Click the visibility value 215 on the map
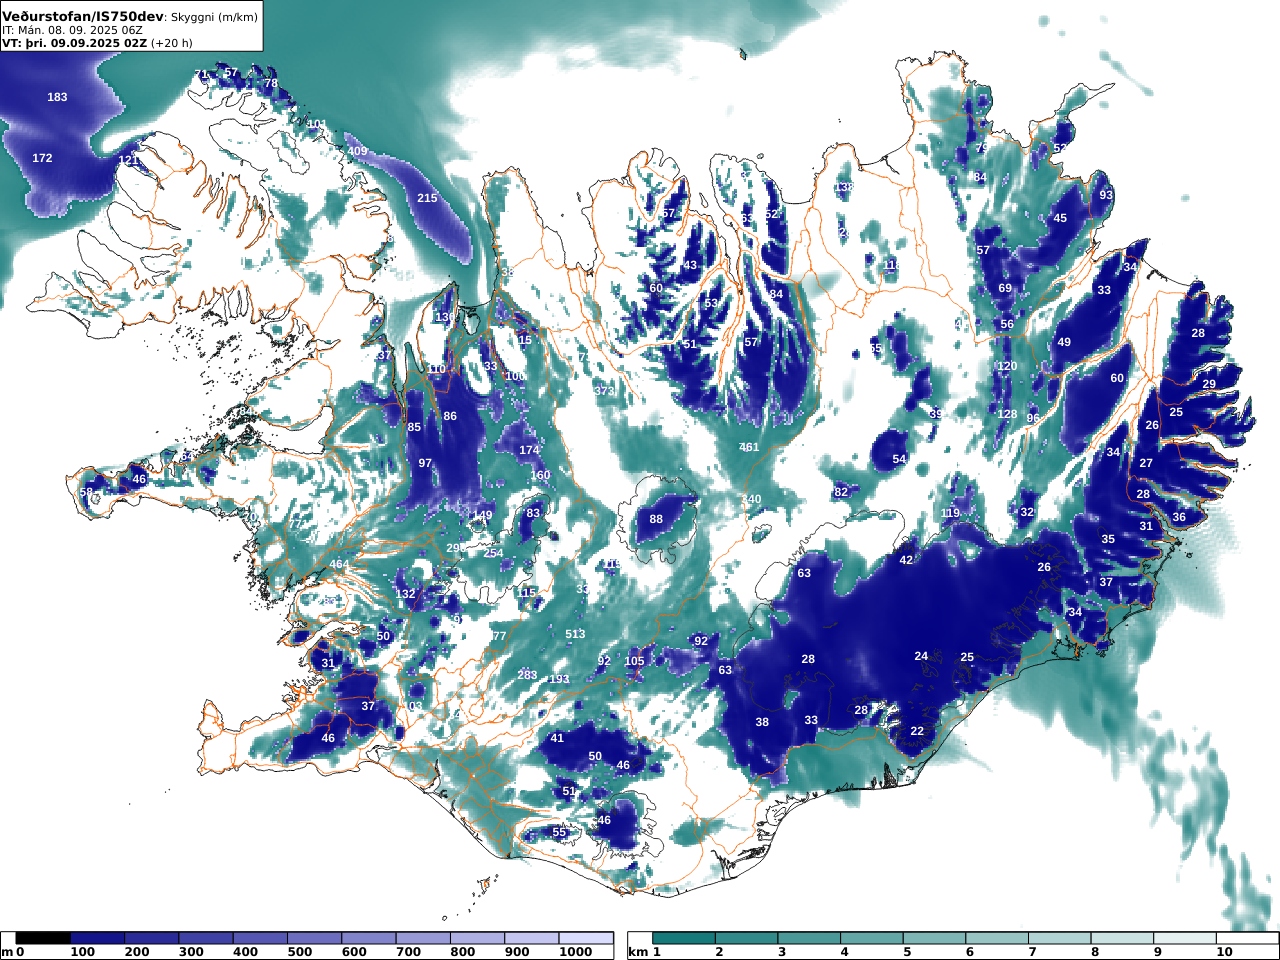This screenshot has width=1280, height=960. (x=427, y=198)
